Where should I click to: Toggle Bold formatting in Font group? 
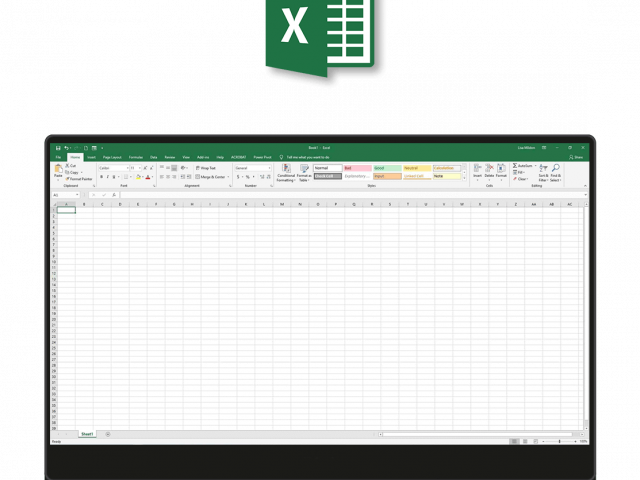(x=101, y=177)
